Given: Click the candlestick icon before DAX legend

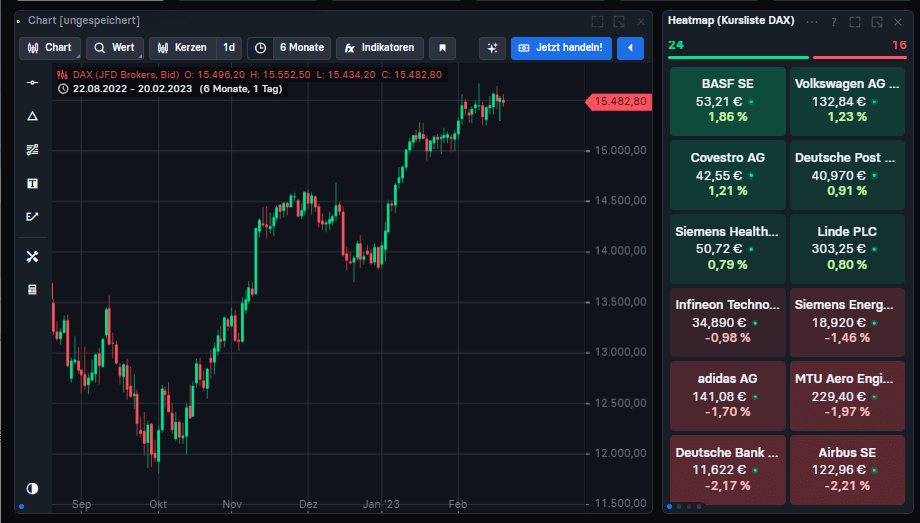Looking at the screenshot, I should point(62,75).
